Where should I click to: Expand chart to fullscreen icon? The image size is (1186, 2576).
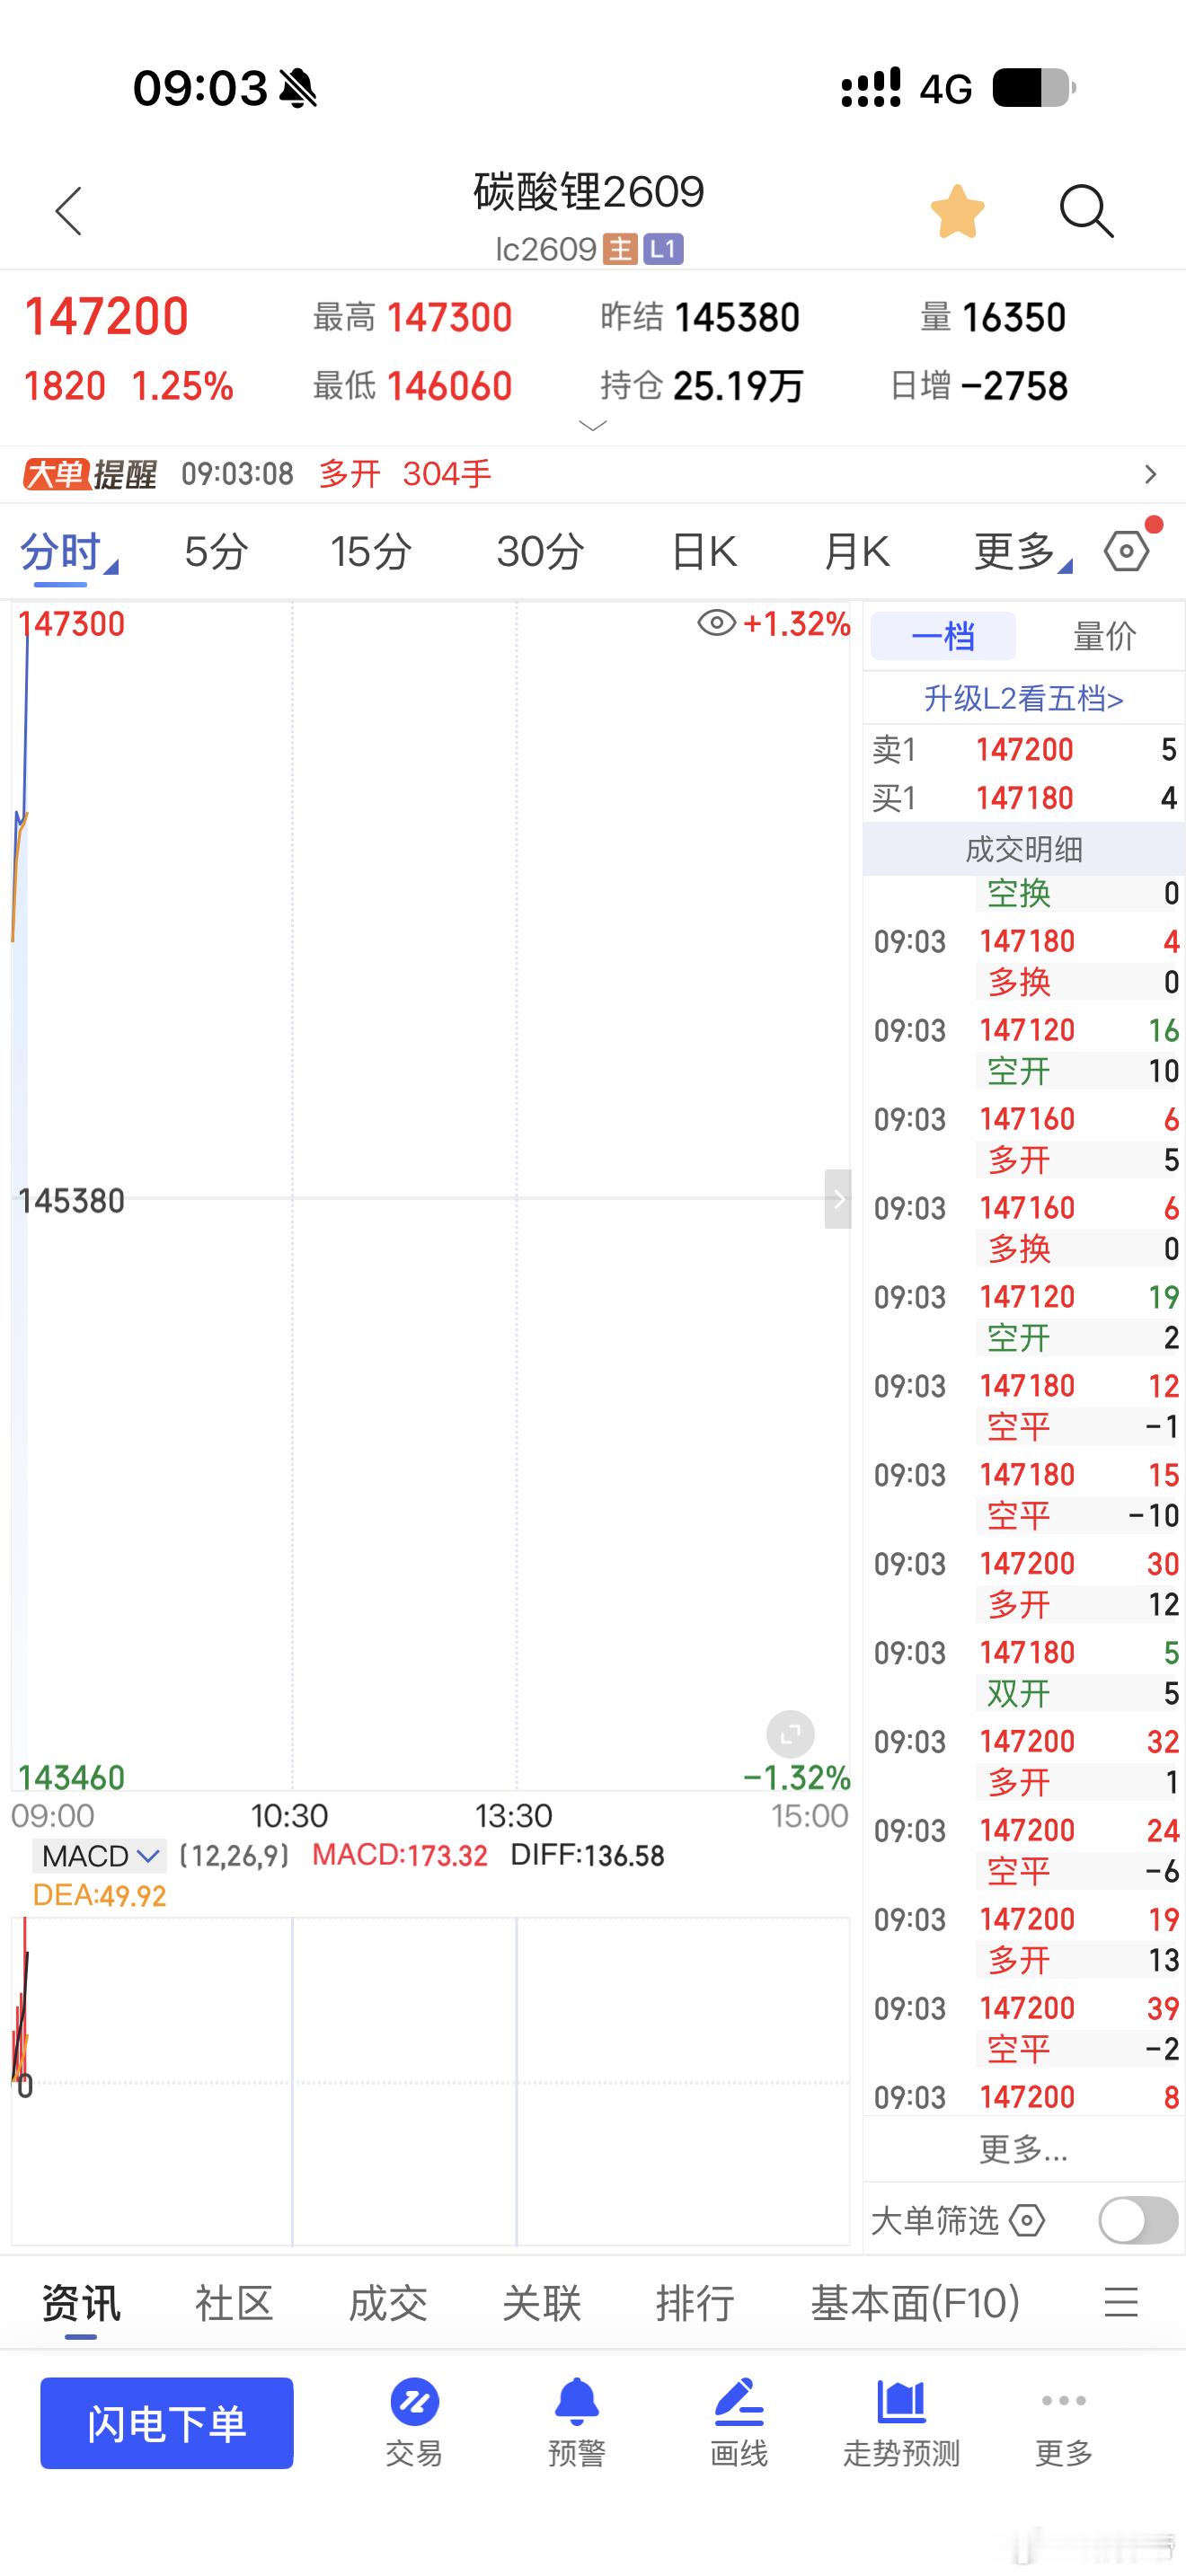pos(790,1734)
